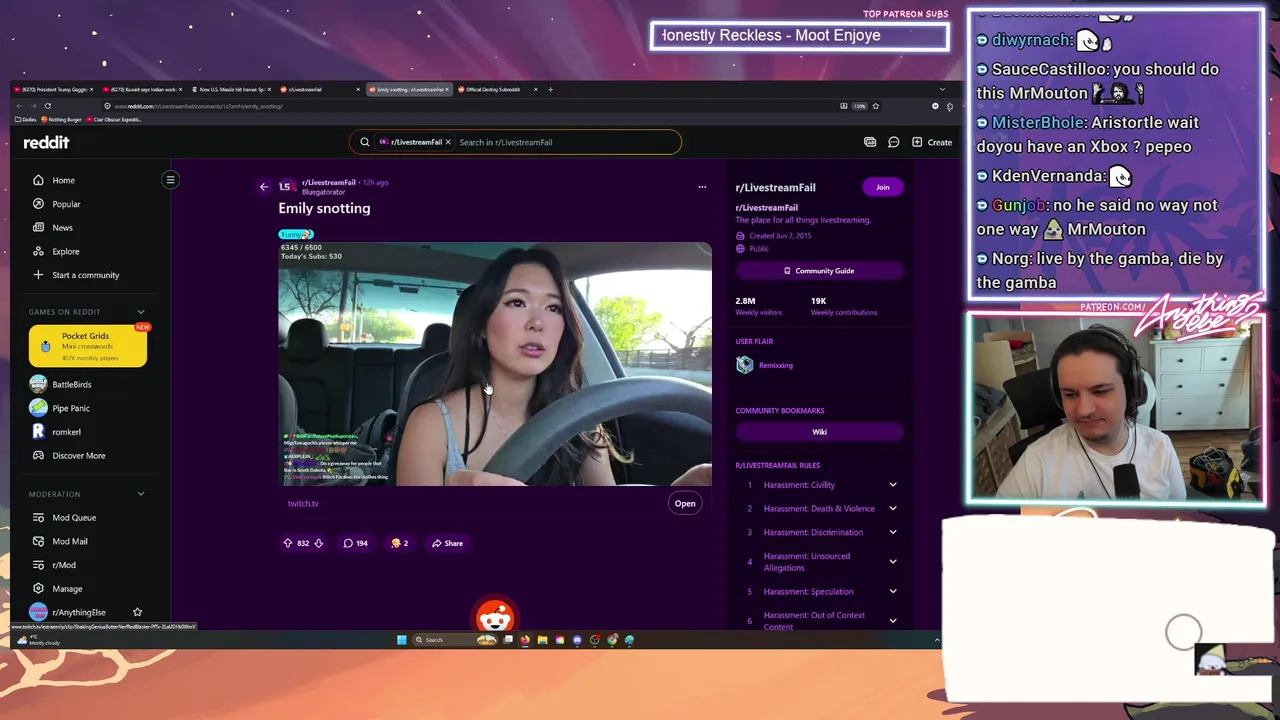
Task: Open the Community Guide
Action: coord(819,271)
